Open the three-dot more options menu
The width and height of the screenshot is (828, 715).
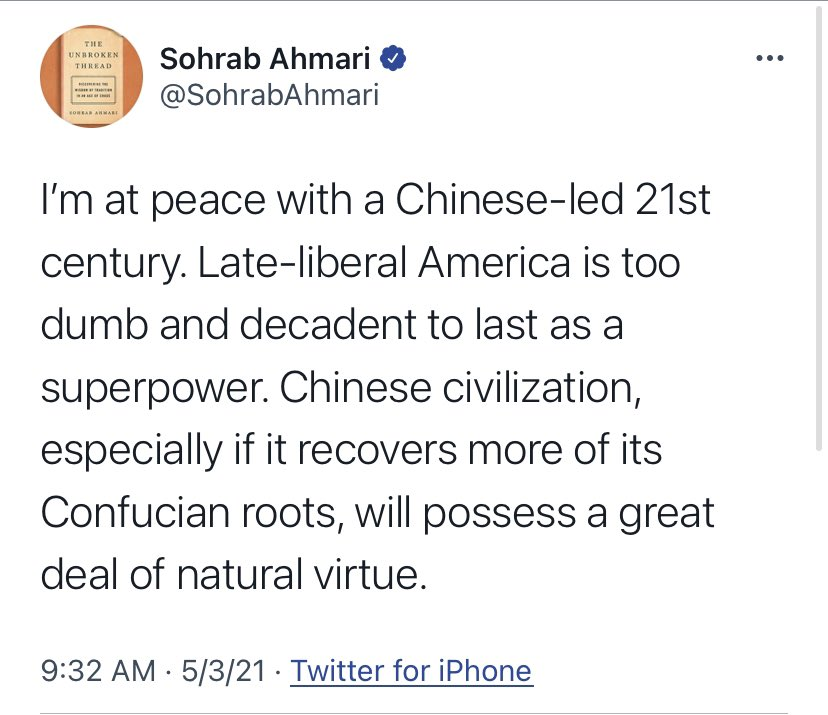click(x=769, y=58)
